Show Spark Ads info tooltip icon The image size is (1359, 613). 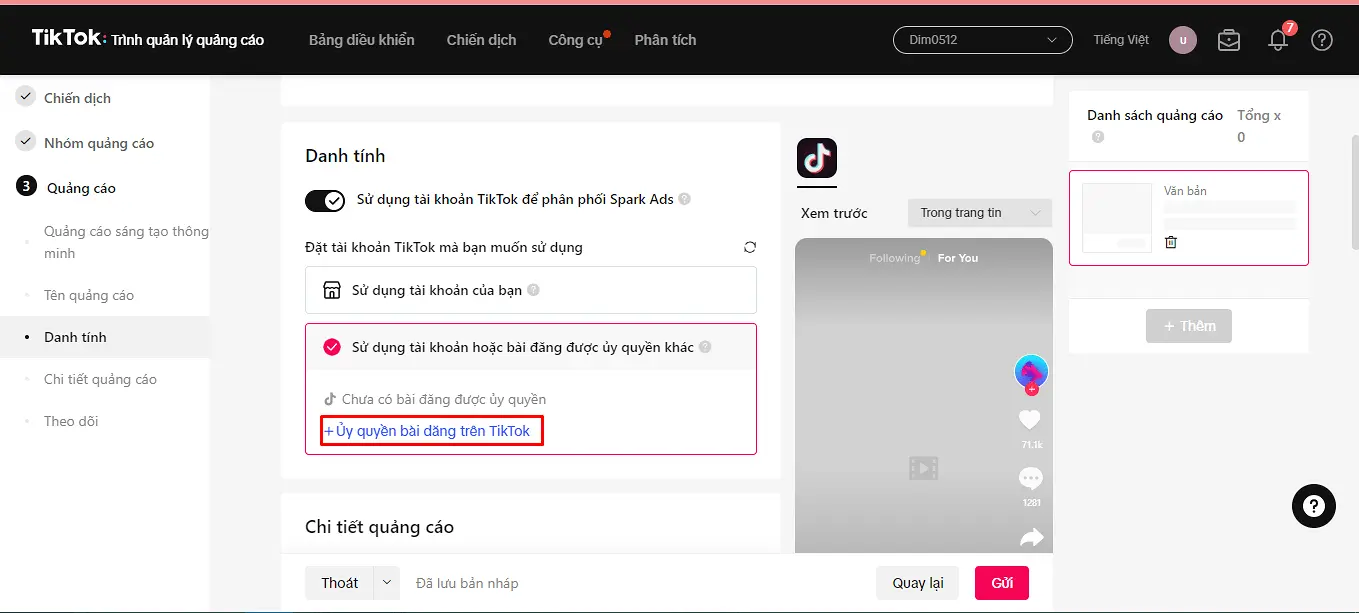[685, 199]
